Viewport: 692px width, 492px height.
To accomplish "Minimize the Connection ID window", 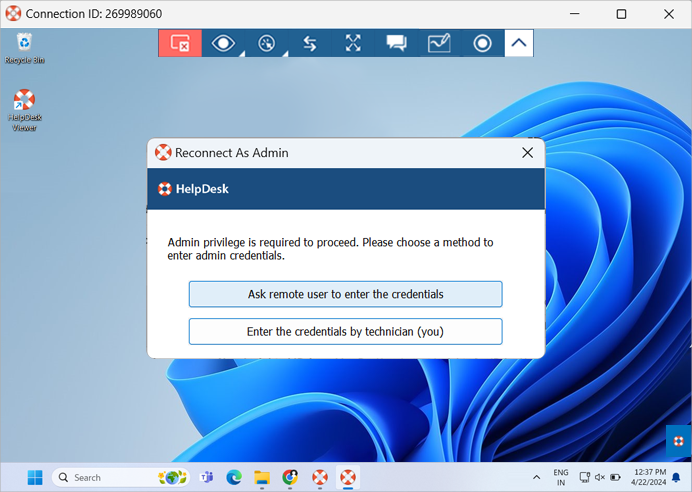I will click(x=575, y=14).
